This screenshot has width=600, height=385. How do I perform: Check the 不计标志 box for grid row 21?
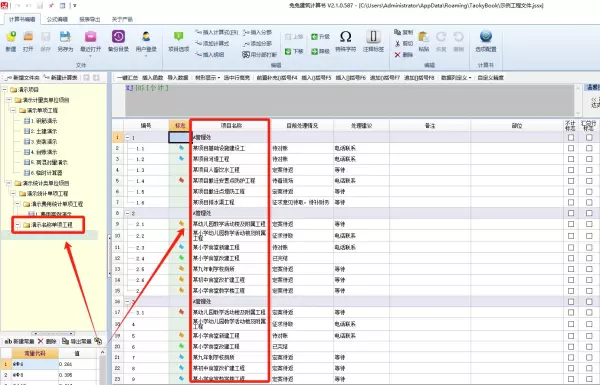pyautogui.click(x=571, y=357)
